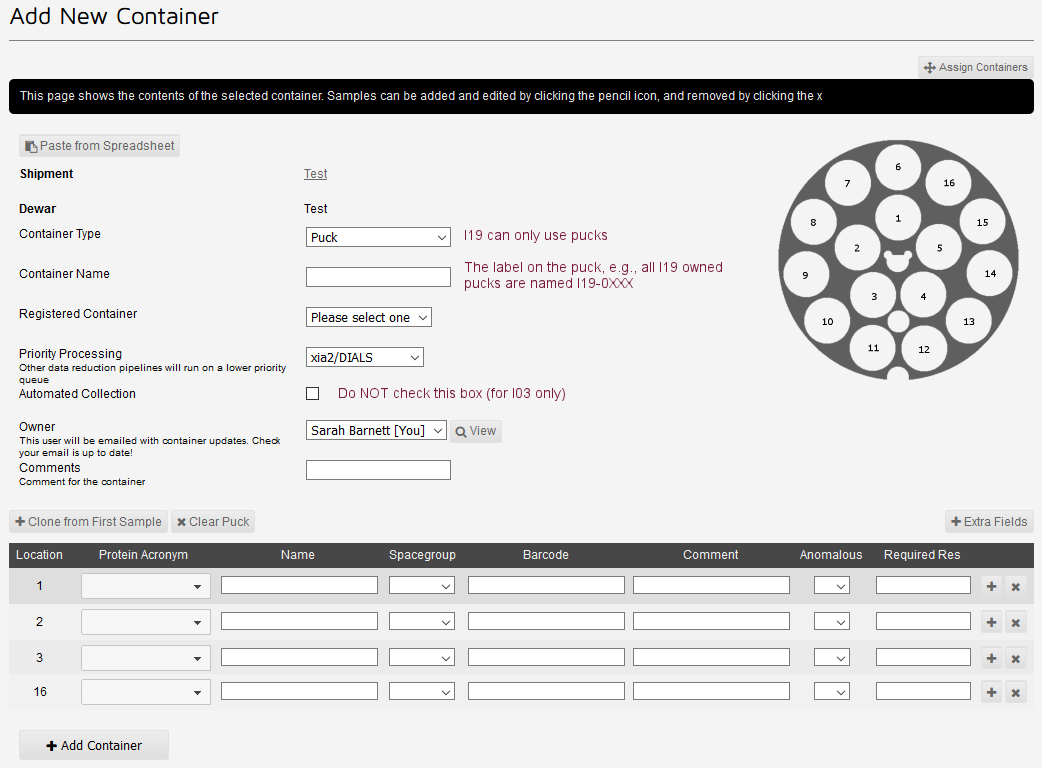
Task: Open Anomalous dropdown in row 2
Action: pyautogui.click(x=832, y=621)
